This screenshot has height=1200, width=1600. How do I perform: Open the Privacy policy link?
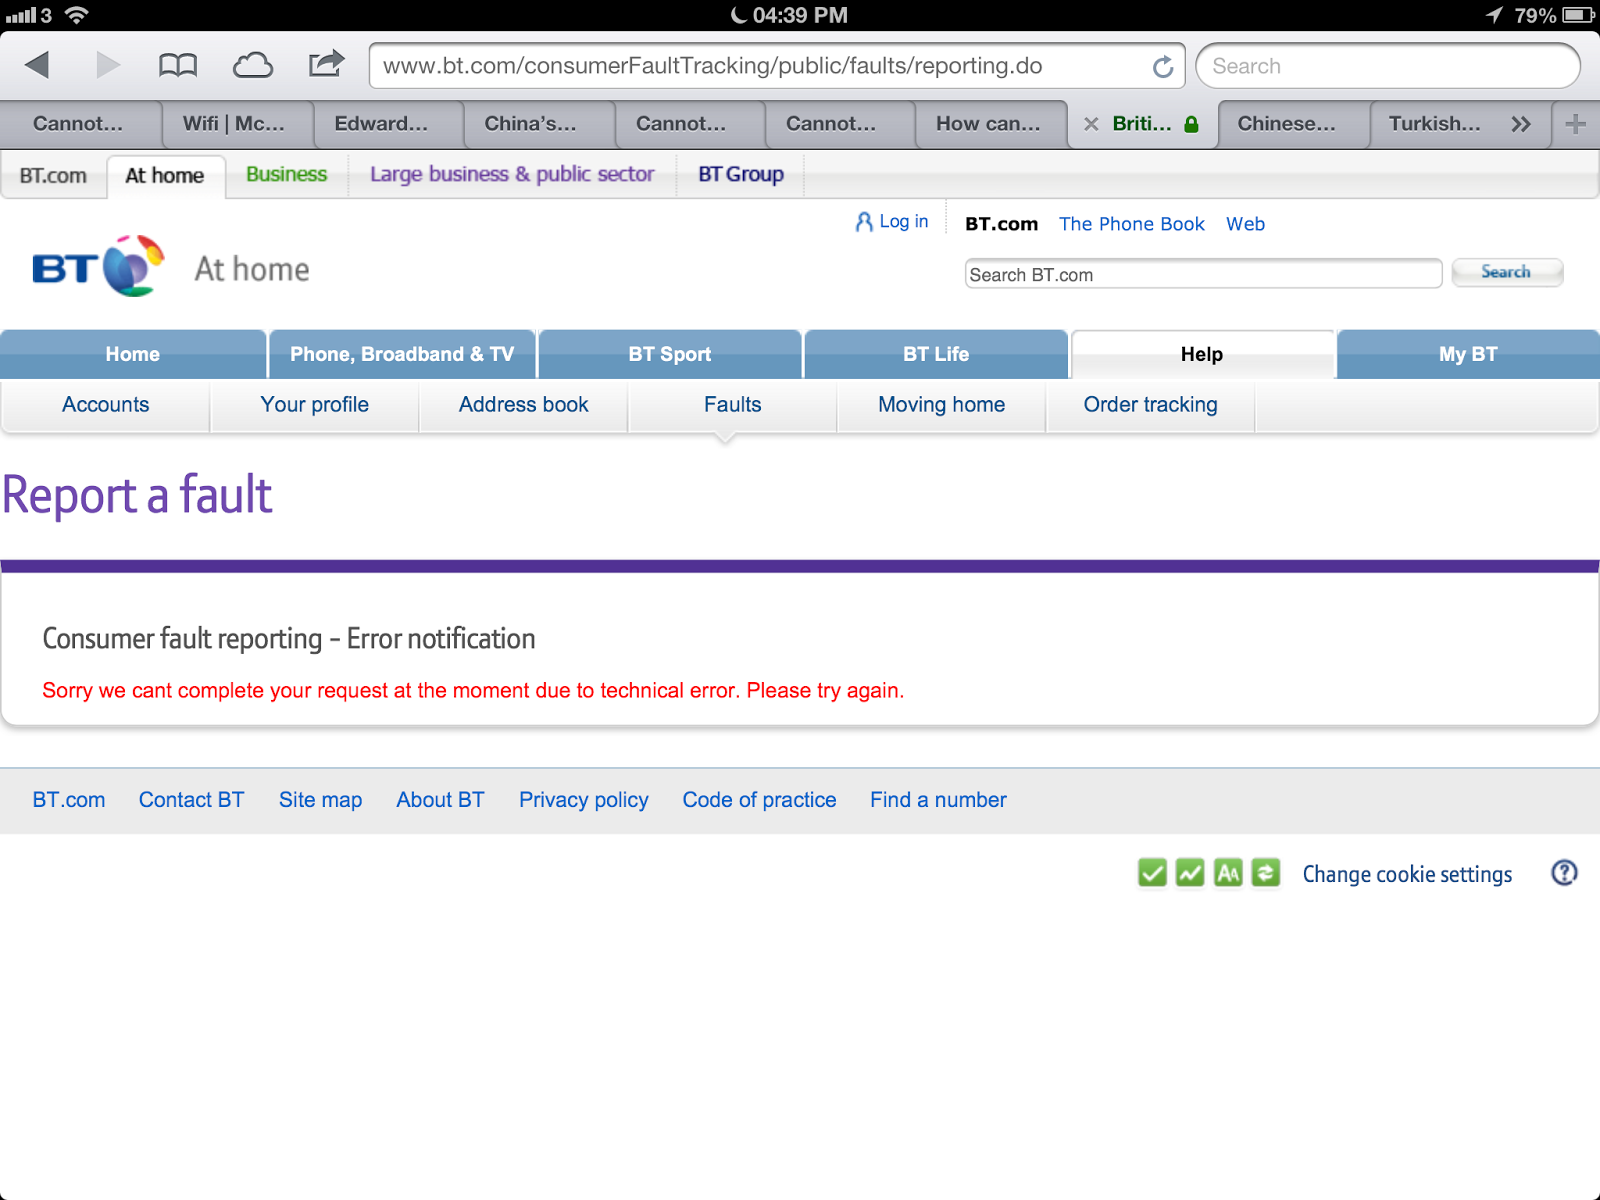point(584,800)
